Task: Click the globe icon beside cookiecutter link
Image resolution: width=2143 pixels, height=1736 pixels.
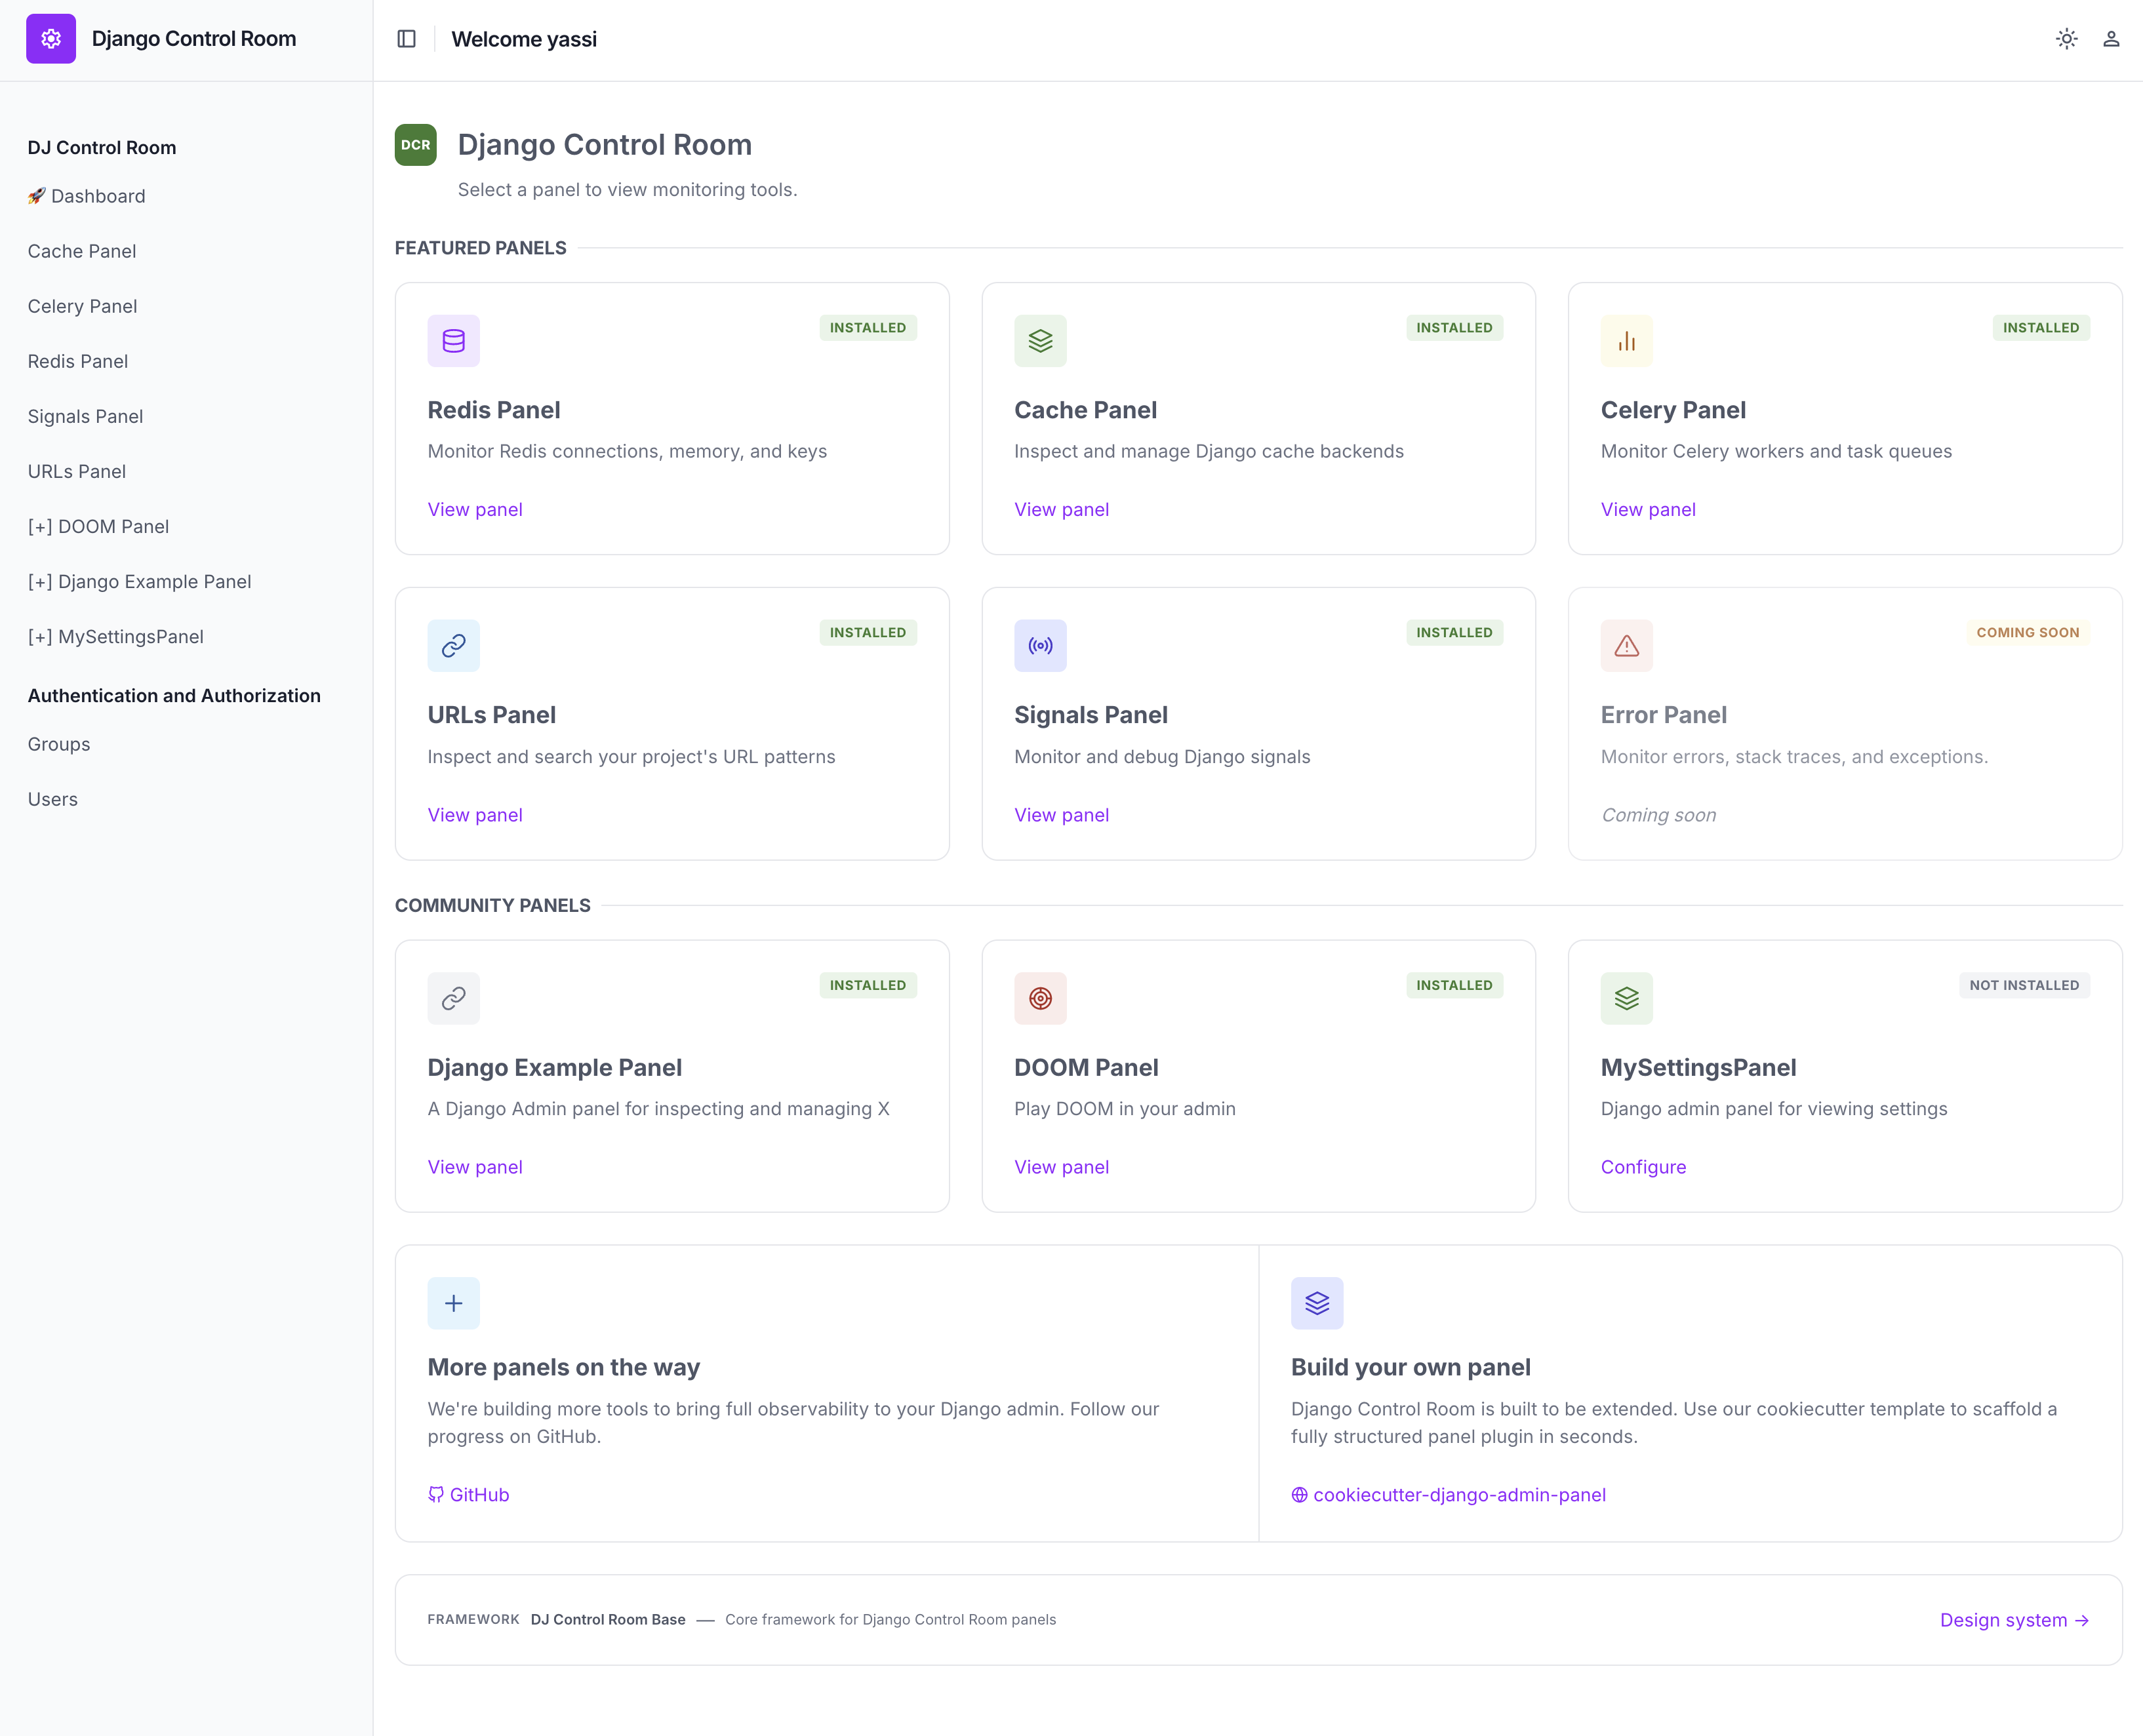Action: coord(1300,1495)
